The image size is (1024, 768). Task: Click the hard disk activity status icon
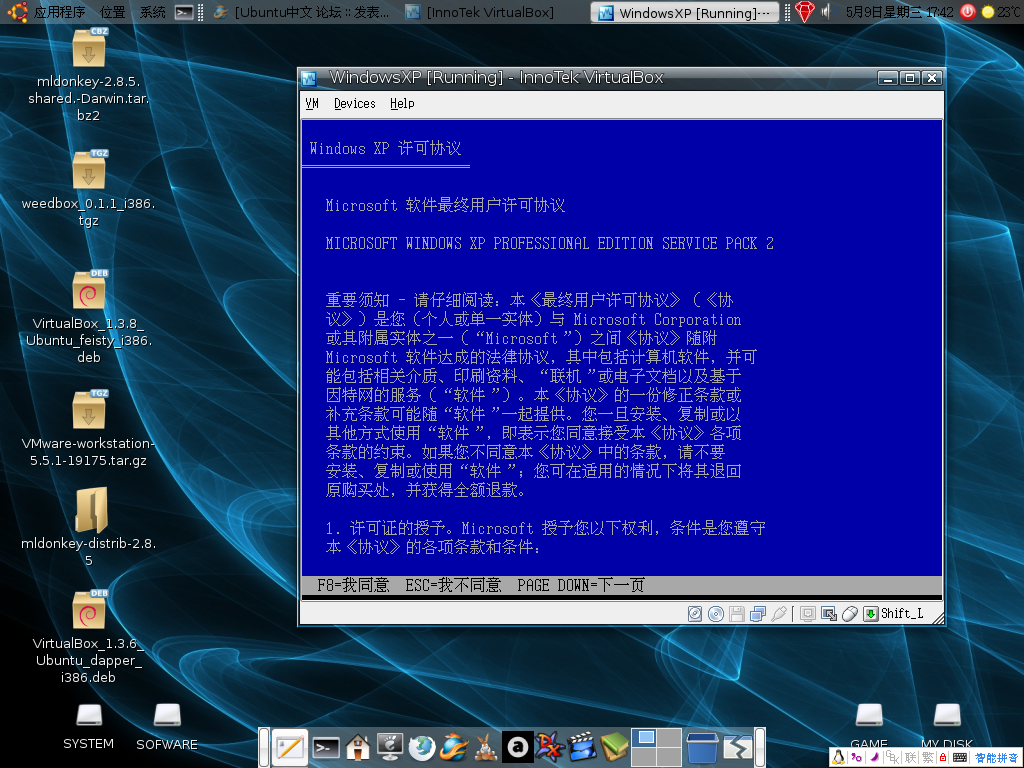pyautogui.click(x=695, y=614)
